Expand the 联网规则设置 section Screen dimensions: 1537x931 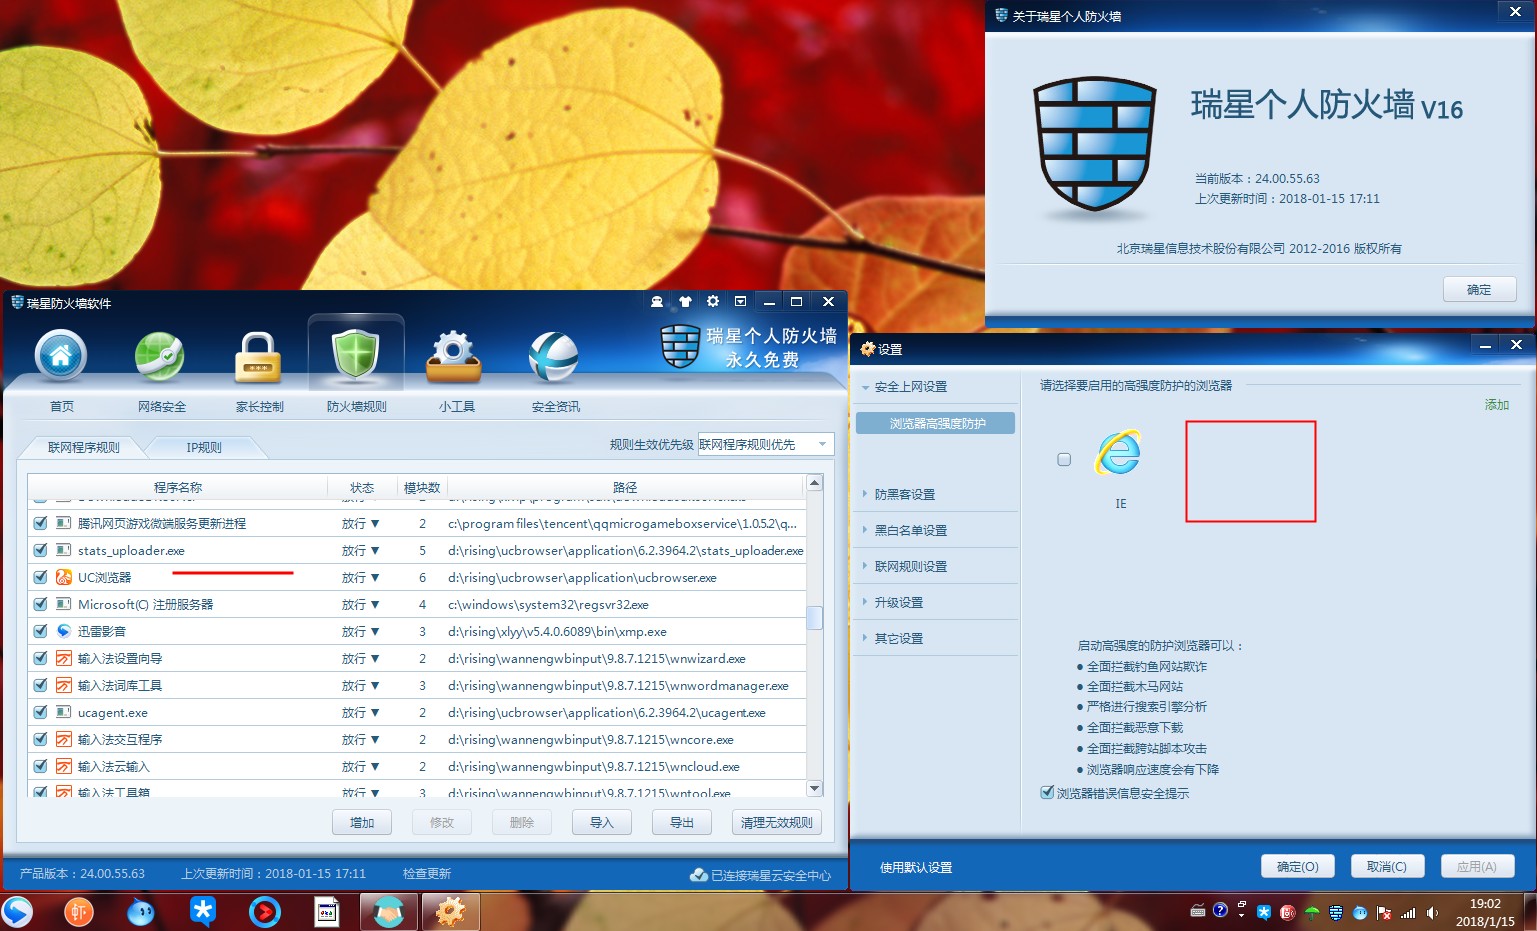[x=910, y=566]
